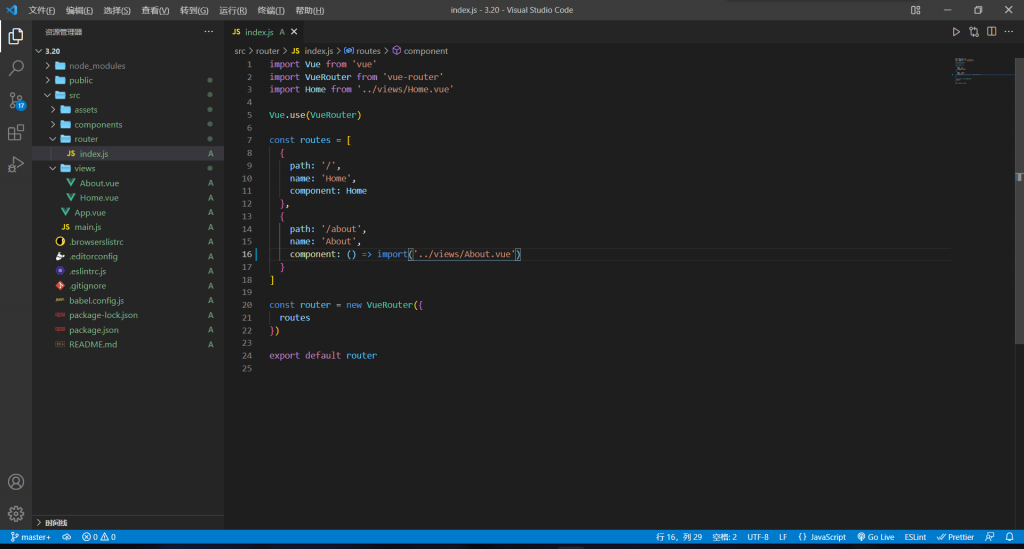Open Run and Debug view
The image size is (1024, 549).
point(16,164)
